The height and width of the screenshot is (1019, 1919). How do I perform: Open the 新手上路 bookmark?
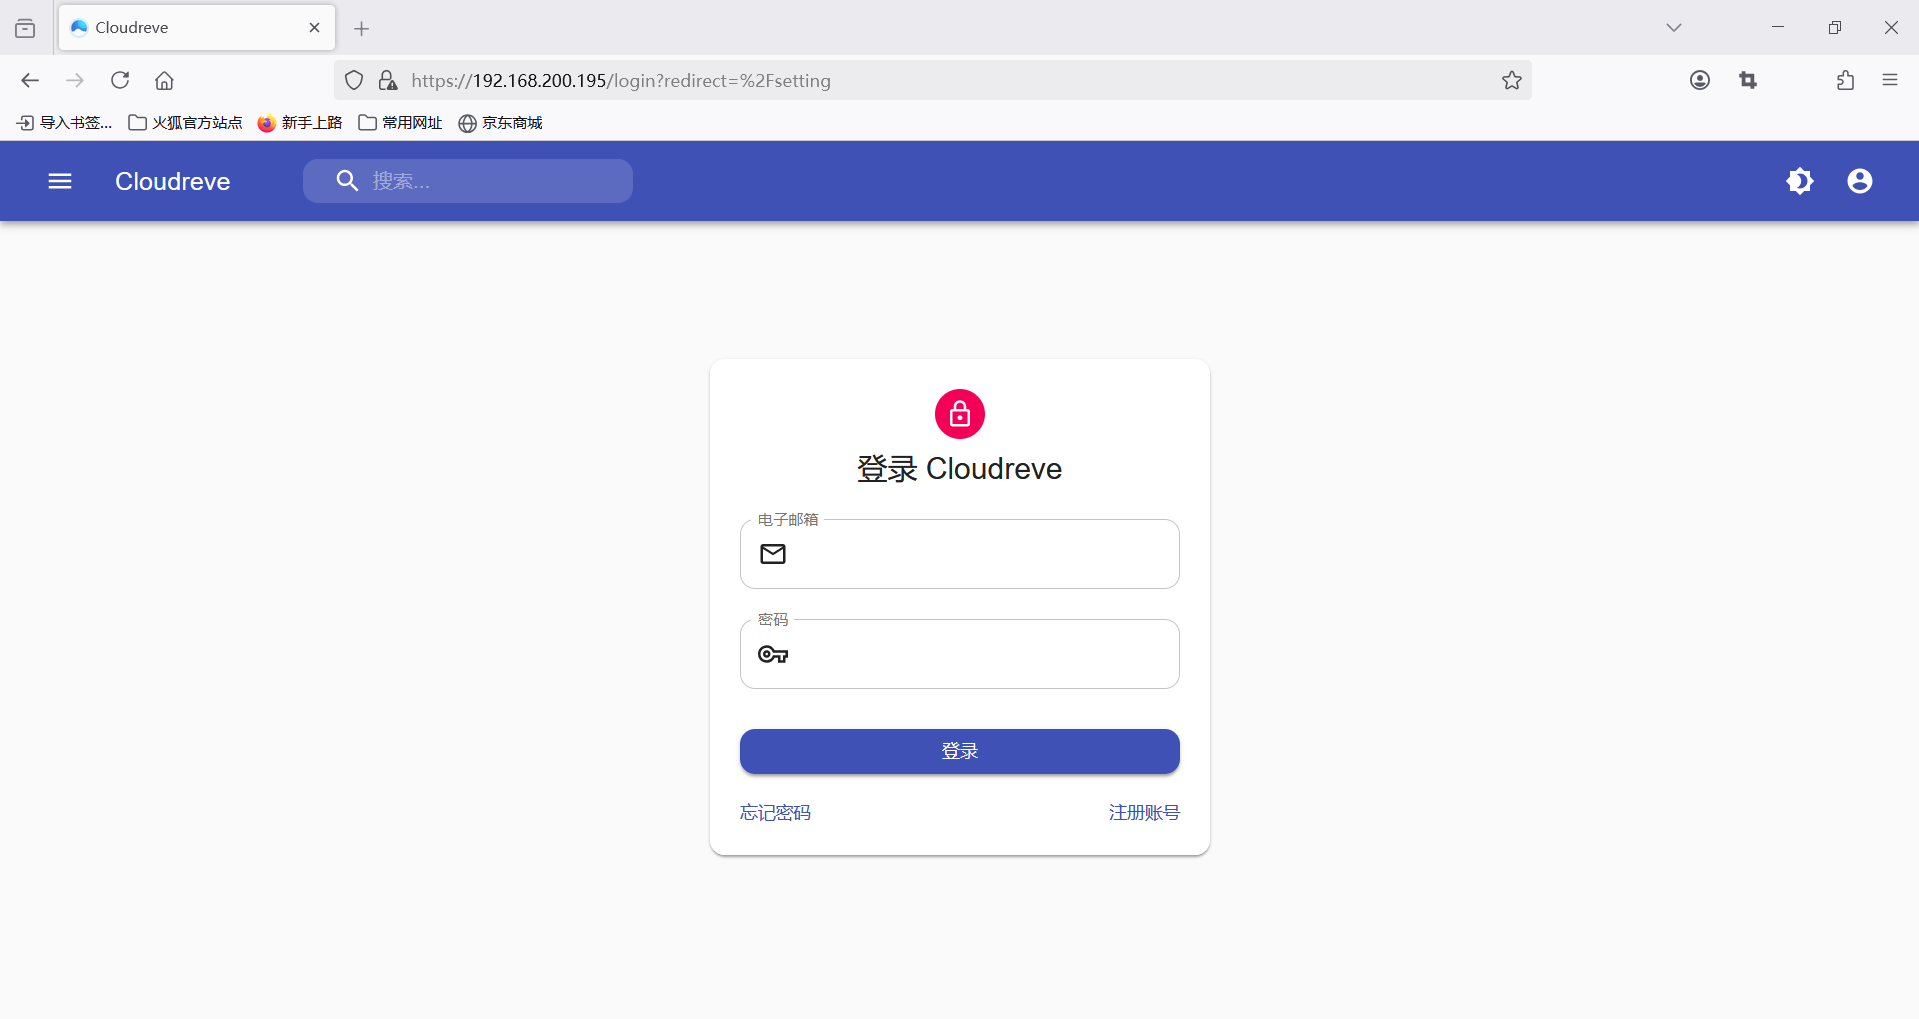pyautogui.click(x=300, y=122)
